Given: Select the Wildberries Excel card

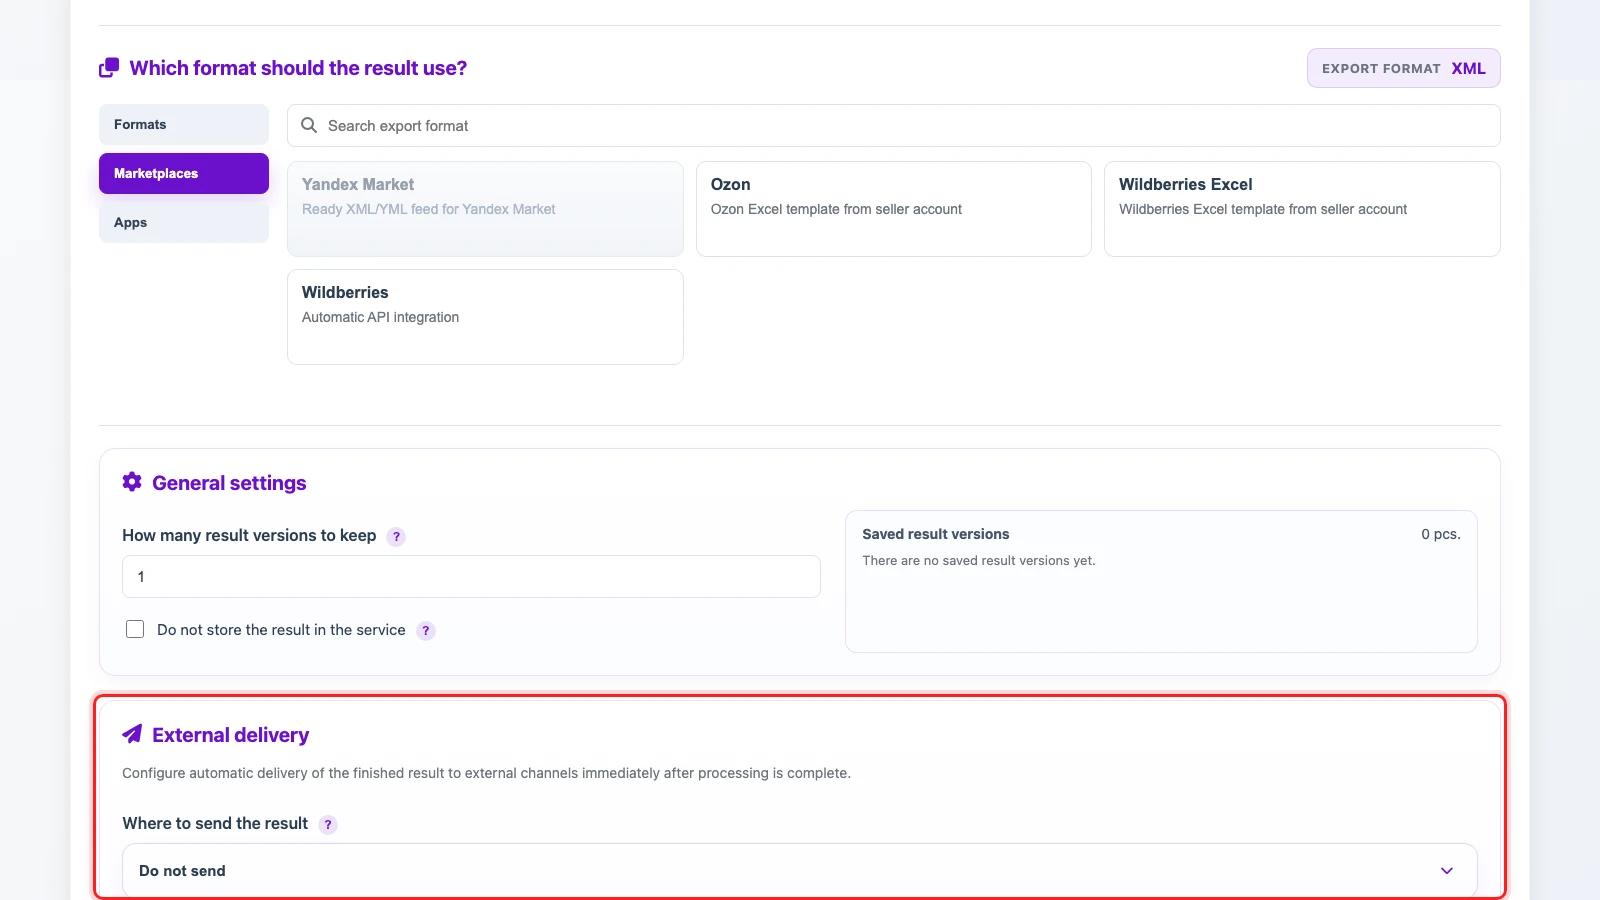Looking at the screenshot, I should [x=1302, y=209].
